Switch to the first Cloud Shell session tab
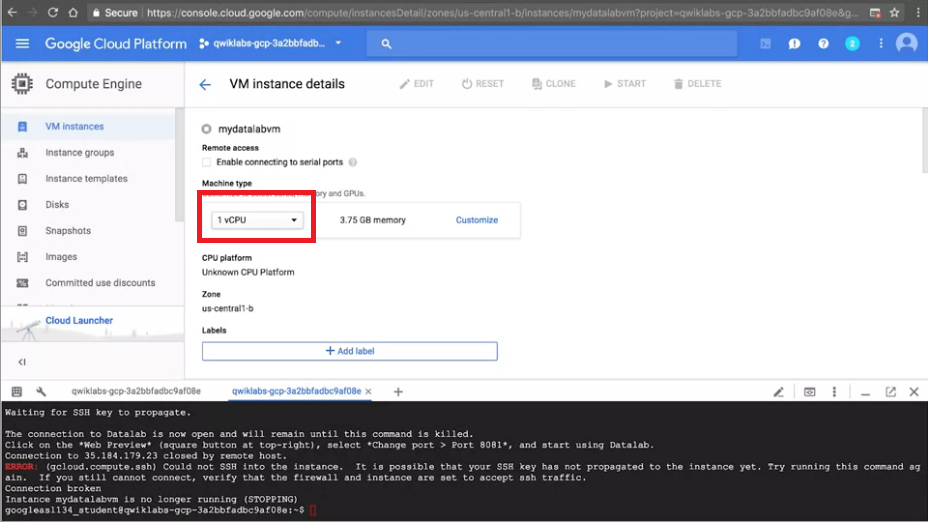The height and width of the screenshot is (522, 928). (136, 391)
